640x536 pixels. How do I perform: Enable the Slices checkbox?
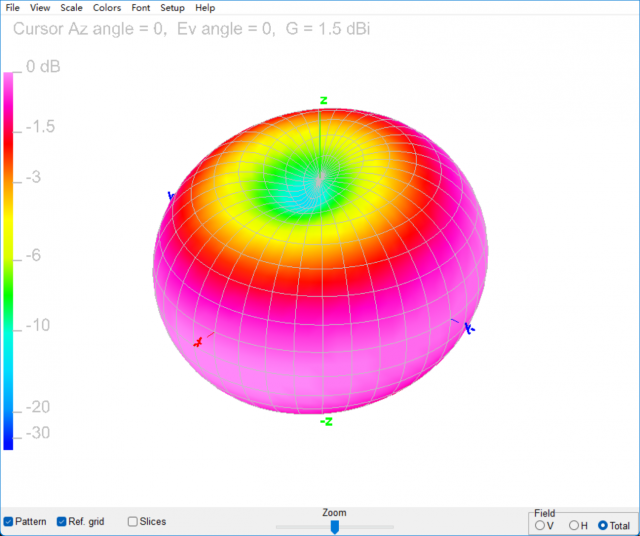[x=133, y=521]
